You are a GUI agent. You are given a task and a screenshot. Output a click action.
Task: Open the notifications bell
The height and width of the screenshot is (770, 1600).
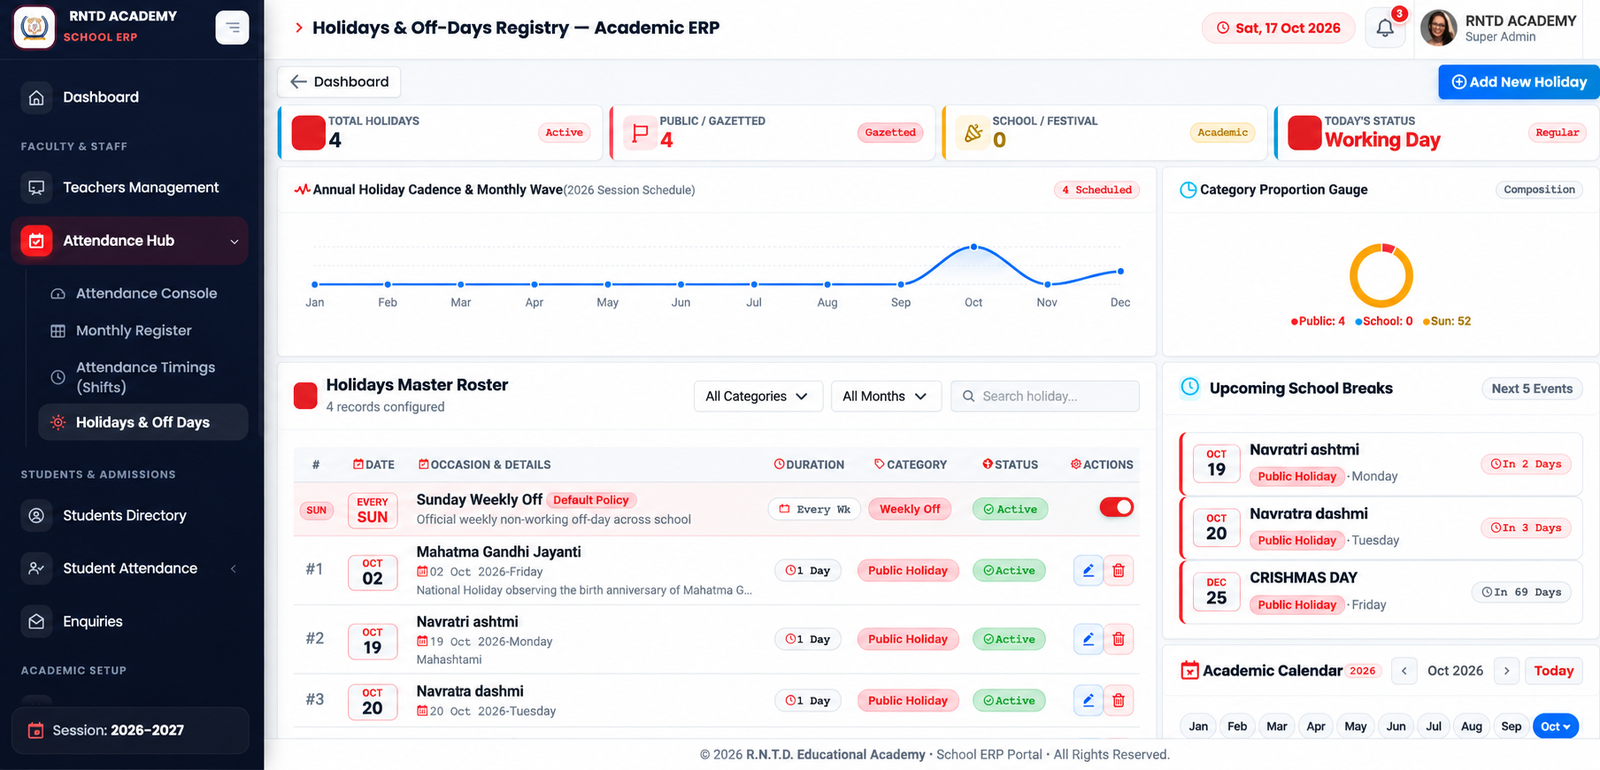pos(1385,28)
